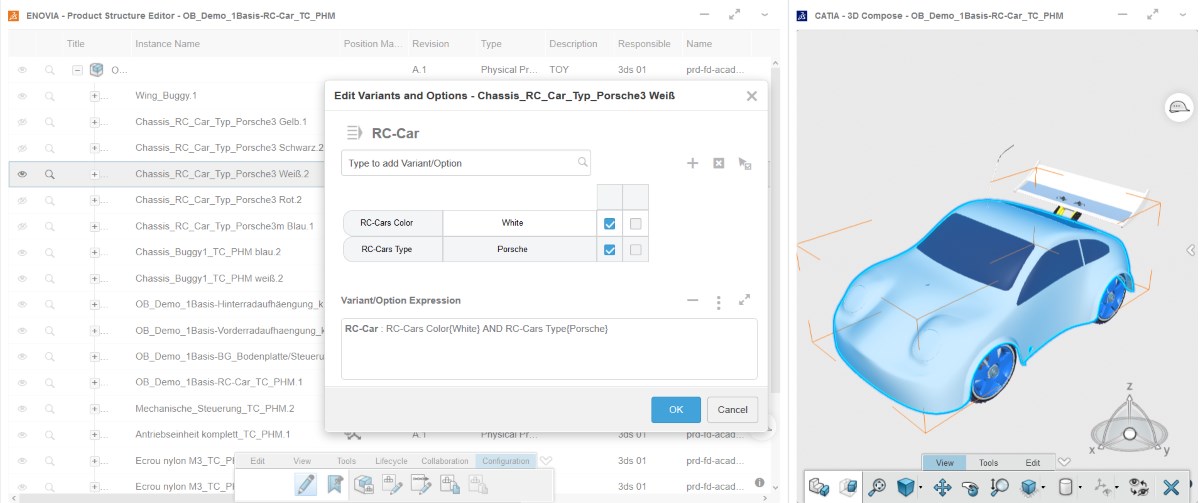Click the bookmark edit icon in Configuration toolbar

coord(335,485)
